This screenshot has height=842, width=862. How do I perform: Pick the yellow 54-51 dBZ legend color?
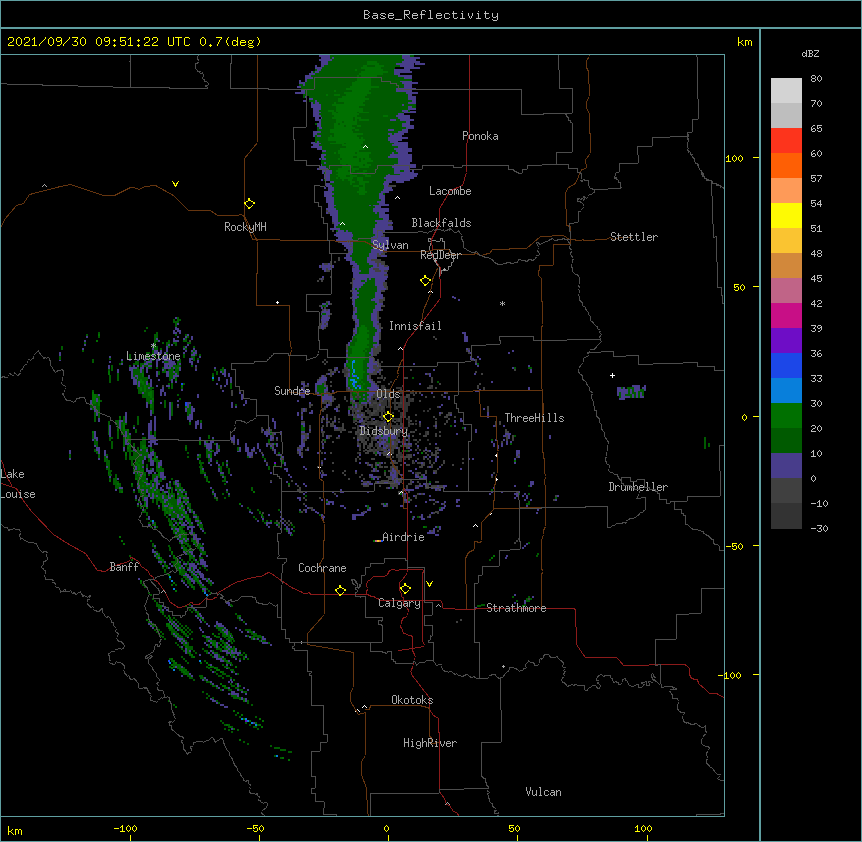click(786, 215)
